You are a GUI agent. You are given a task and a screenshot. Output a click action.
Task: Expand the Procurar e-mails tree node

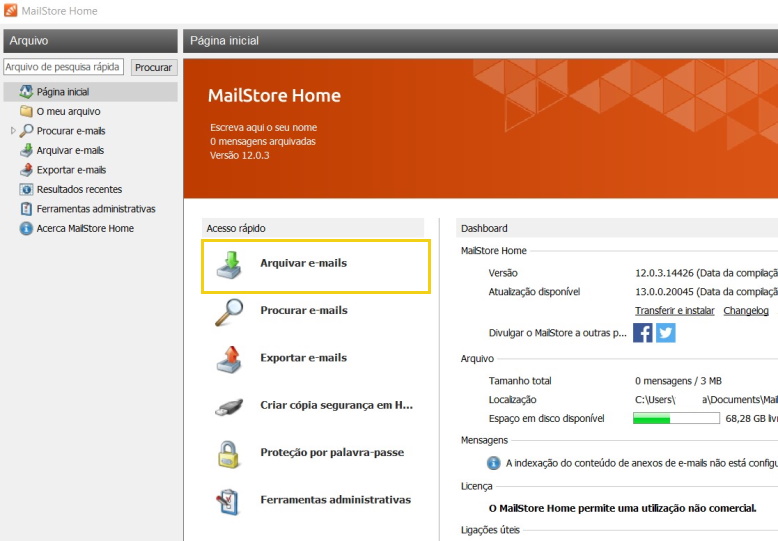[13, 131]
